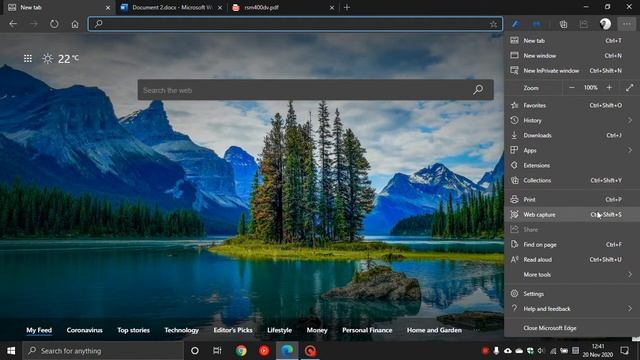Open the user profile avatar
This screenshot has width=640, height=360.
click(x=605, y=24)
